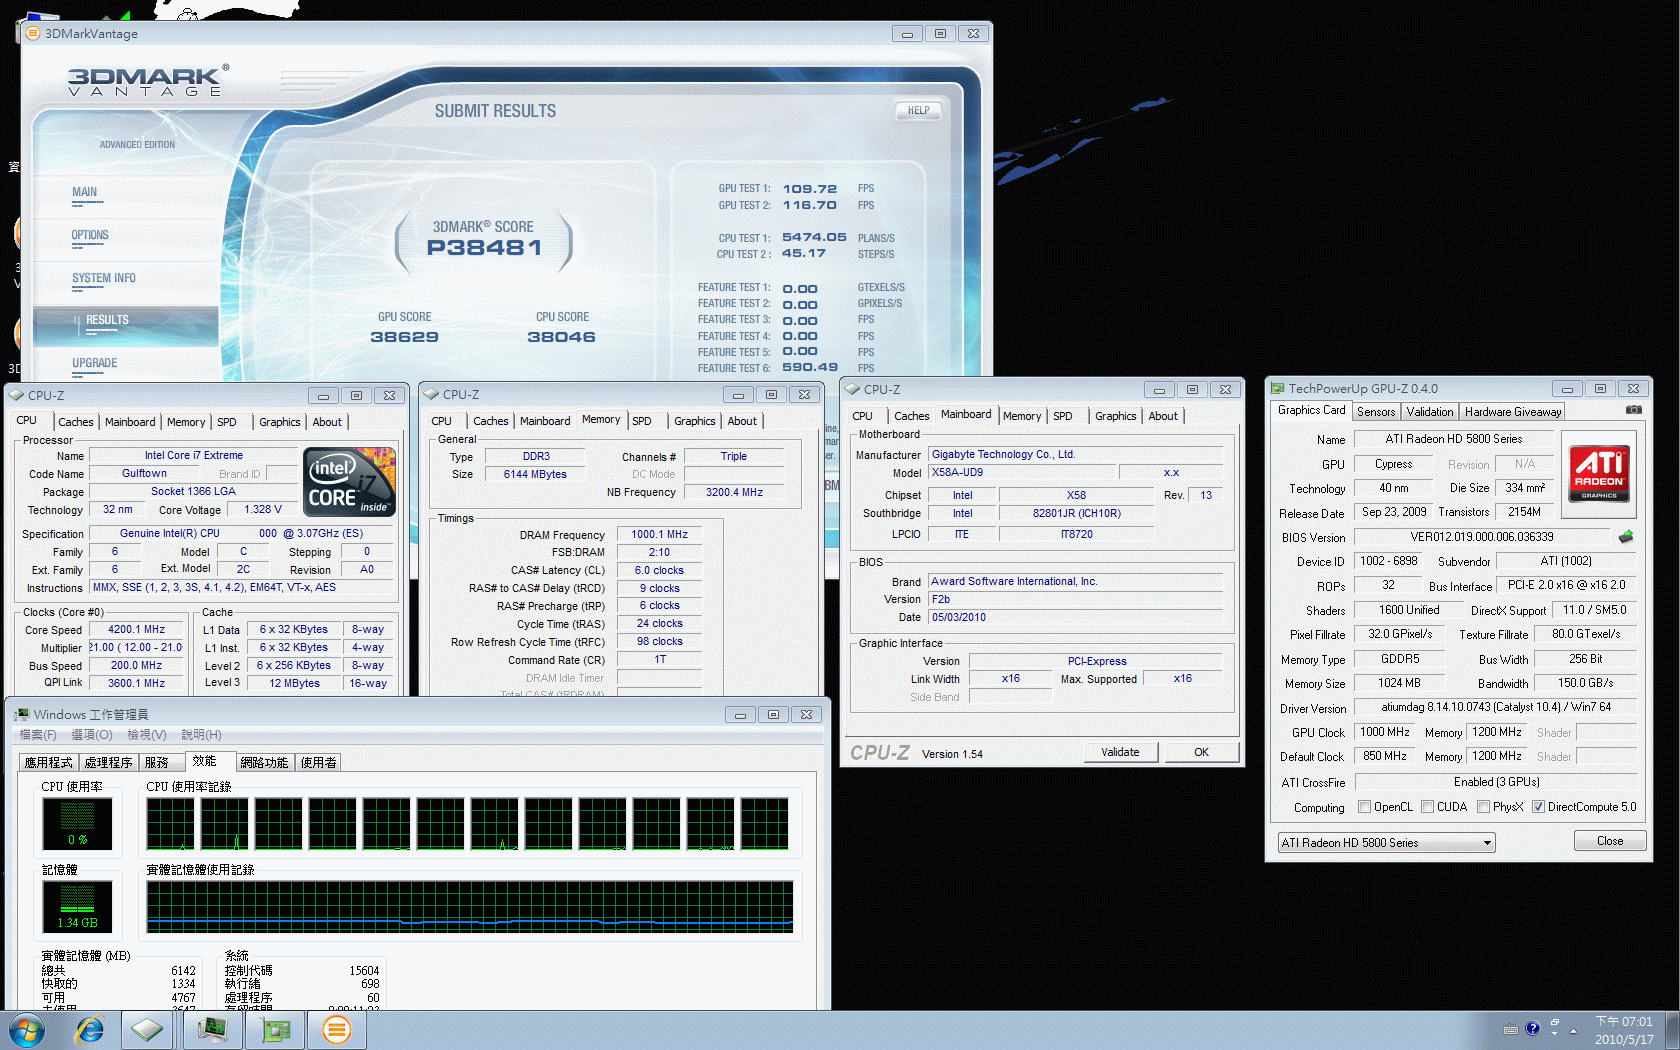Open the CPU-Z taskbar icon
1680x1050 pixels.
click(x=147, y=1030)
